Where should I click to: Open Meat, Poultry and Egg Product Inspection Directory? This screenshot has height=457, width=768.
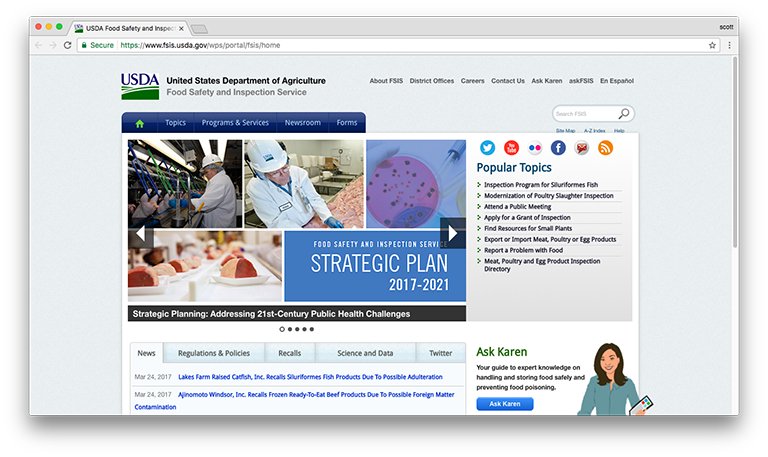542,265
